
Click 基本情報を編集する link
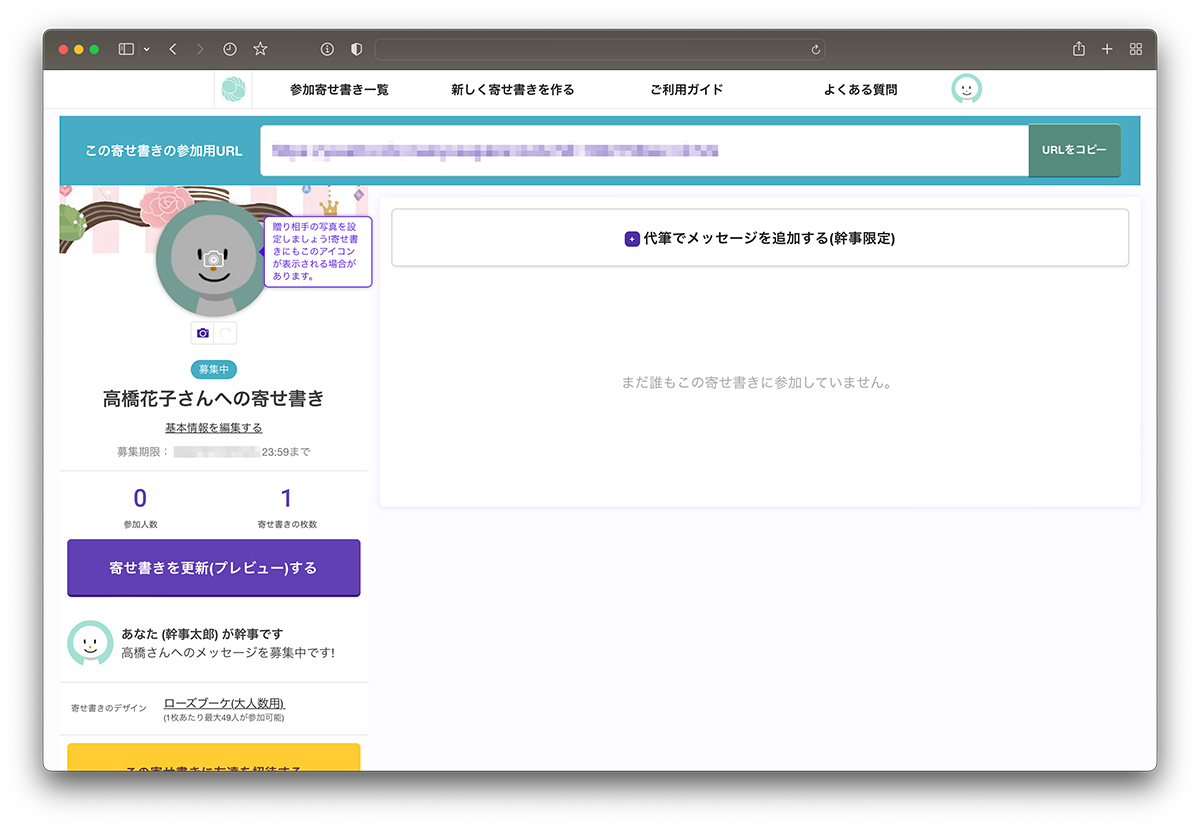214,428
